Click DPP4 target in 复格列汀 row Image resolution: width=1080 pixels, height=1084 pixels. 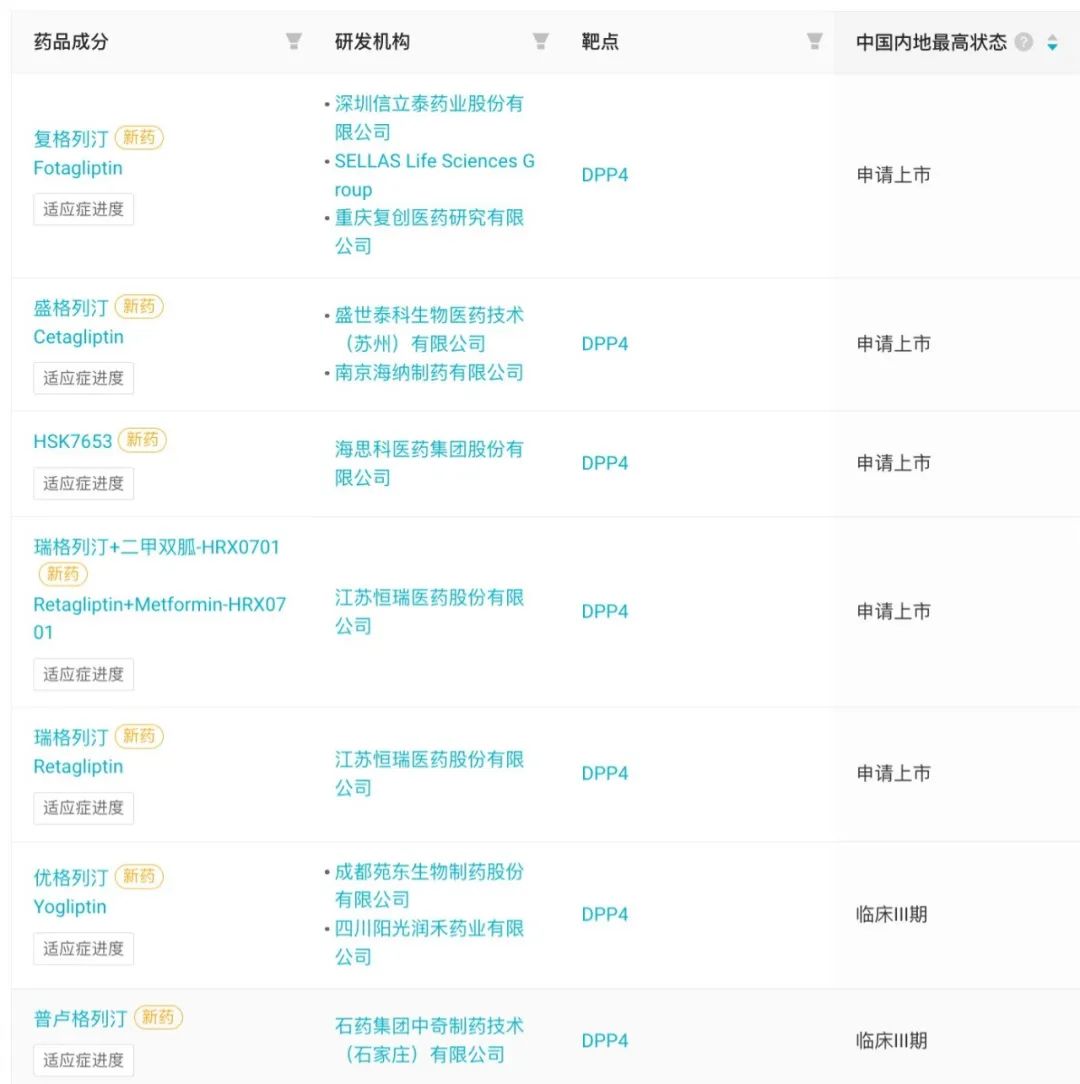pos(604,175)
